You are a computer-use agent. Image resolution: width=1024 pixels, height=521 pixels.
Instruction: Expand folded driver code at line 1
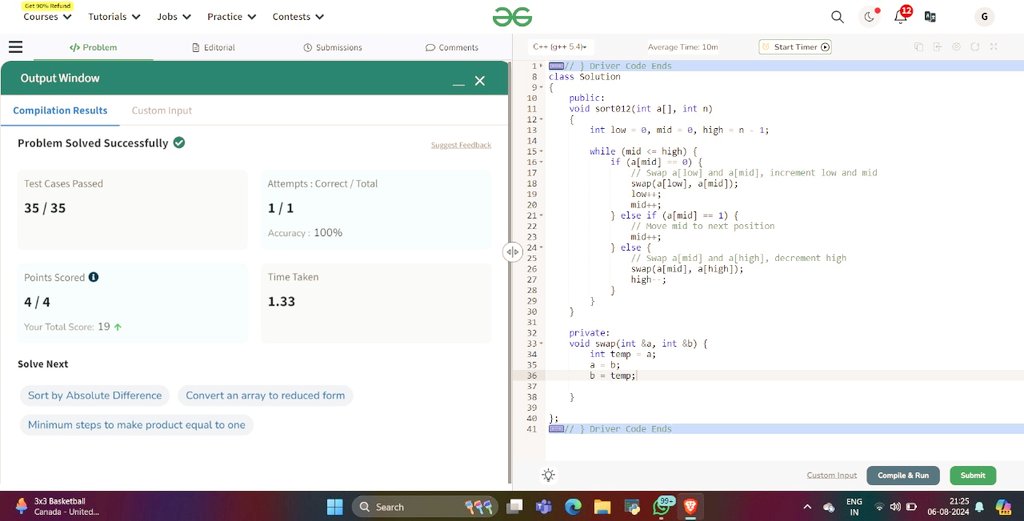(x=541, y=66)
